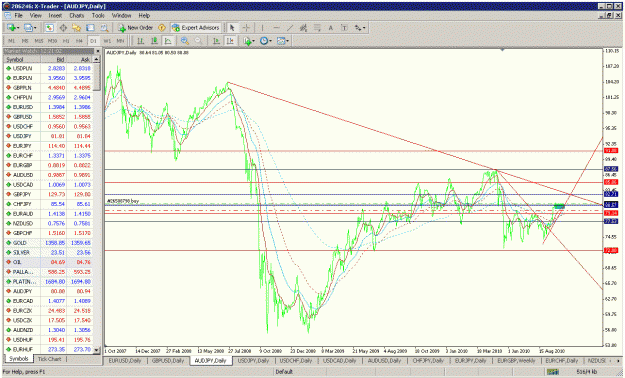Show the Terminal window icon
The image size is (625, 378).
coord(90,28)
